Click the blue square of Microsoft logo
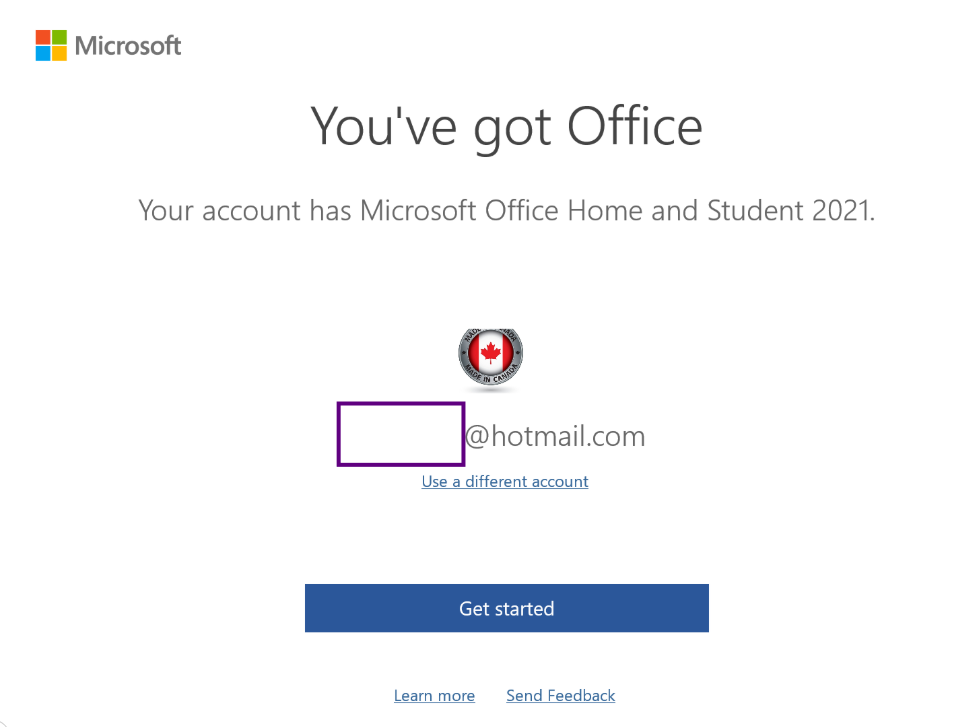 [43, 54]
